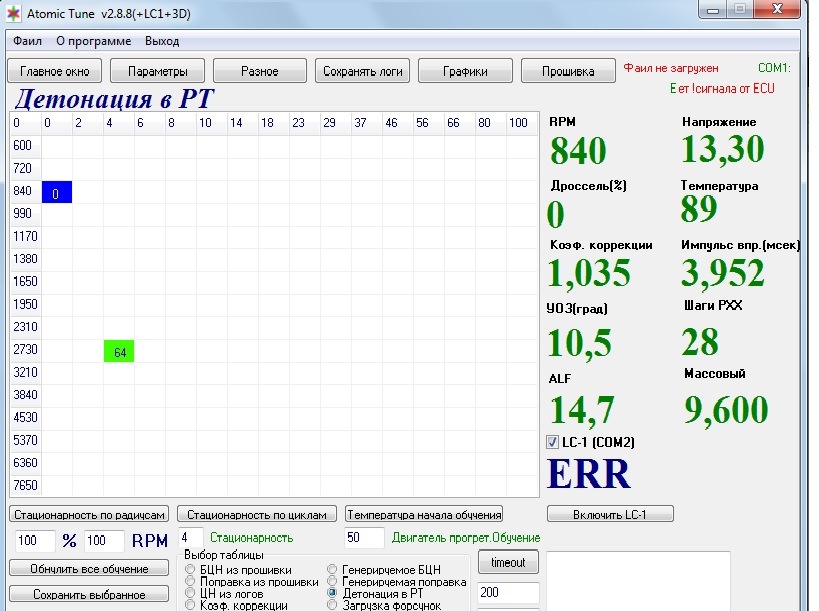Select Генерируемая поправка radio button
819x611 pixels.
[332, 581]
